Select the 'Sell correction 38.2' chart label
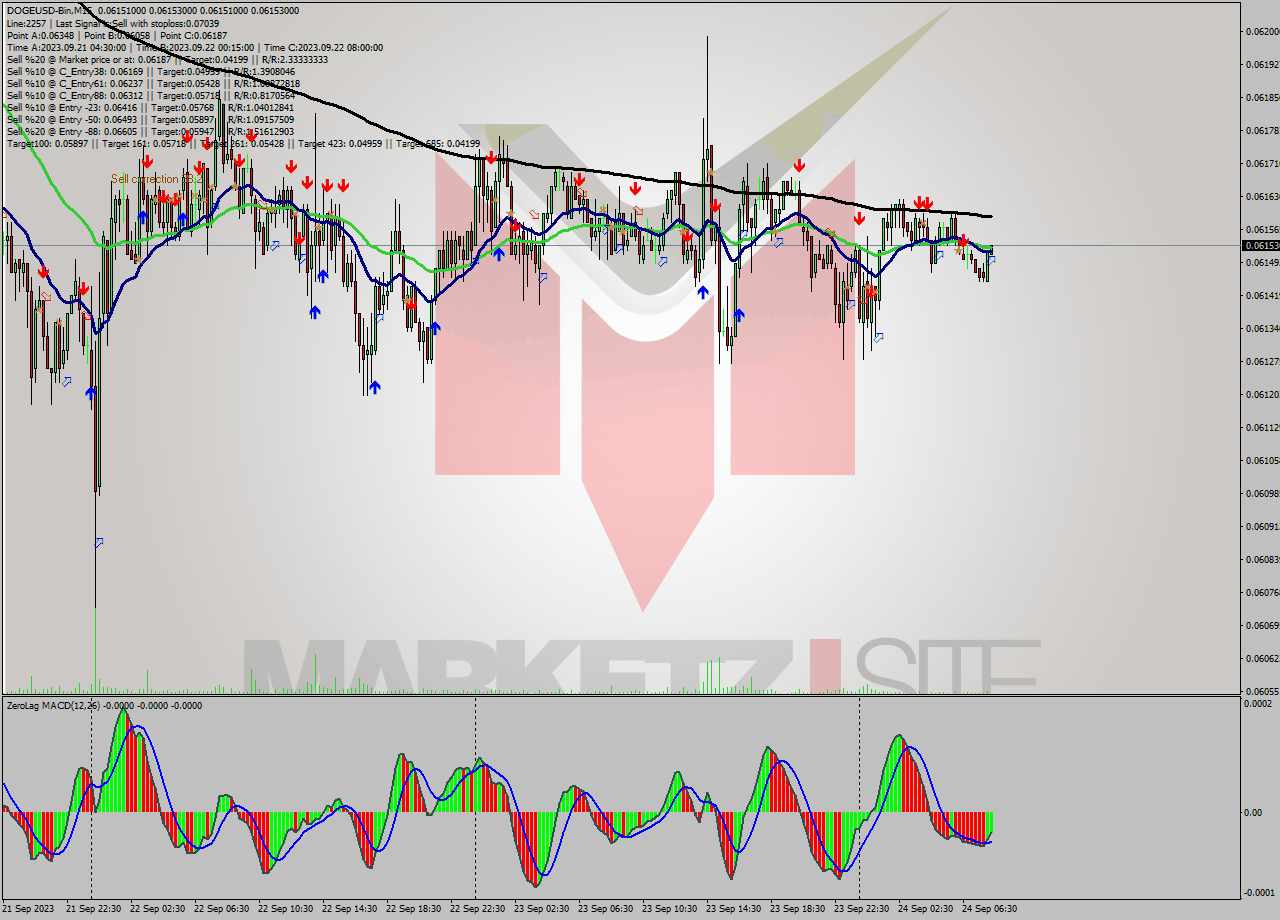Image resolution: width=1280 pixels, height=920 pixels. (x=156, y=179)
